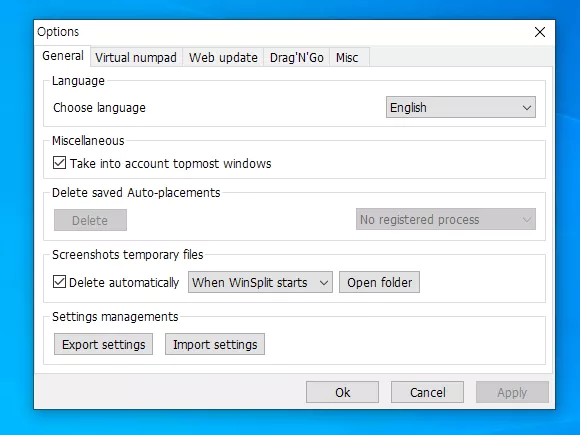The width and height of the screenshot is (580, 435).
Task: Open the No registered process dropdown
Action: (446, 219)
